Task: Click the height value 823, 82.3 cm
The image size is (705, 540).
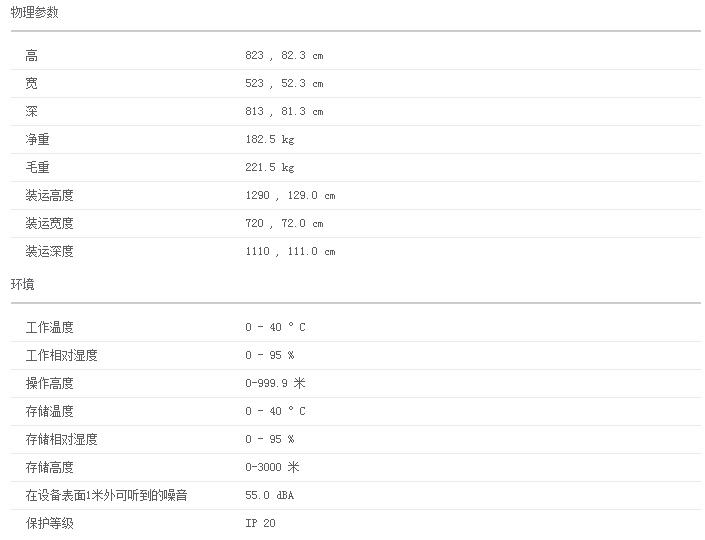Action: (x=284, y=56)
